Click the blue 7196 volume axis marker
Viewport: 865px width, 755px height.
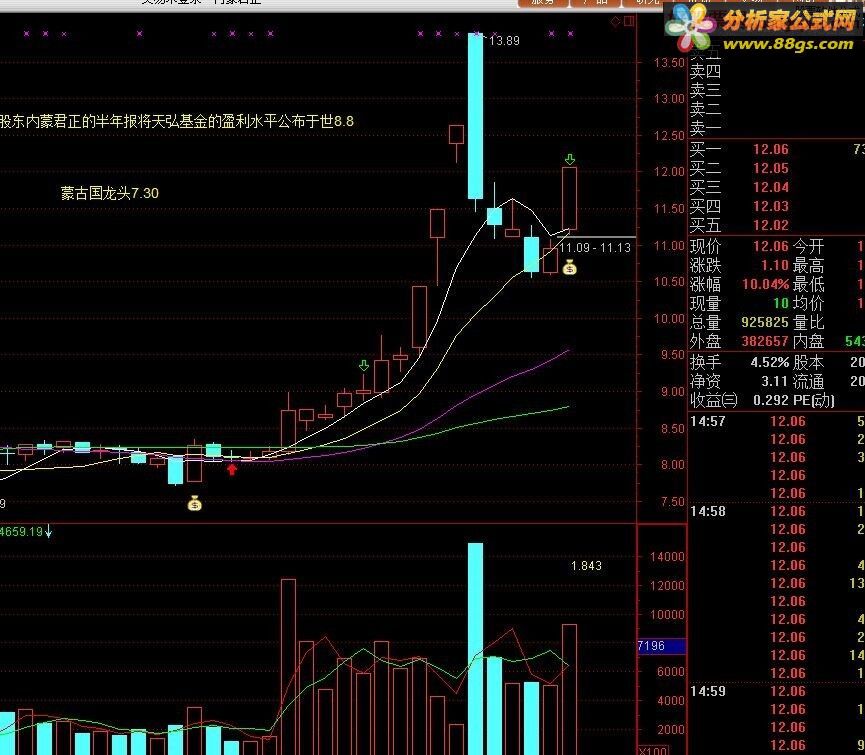click(x=661, y=646)
